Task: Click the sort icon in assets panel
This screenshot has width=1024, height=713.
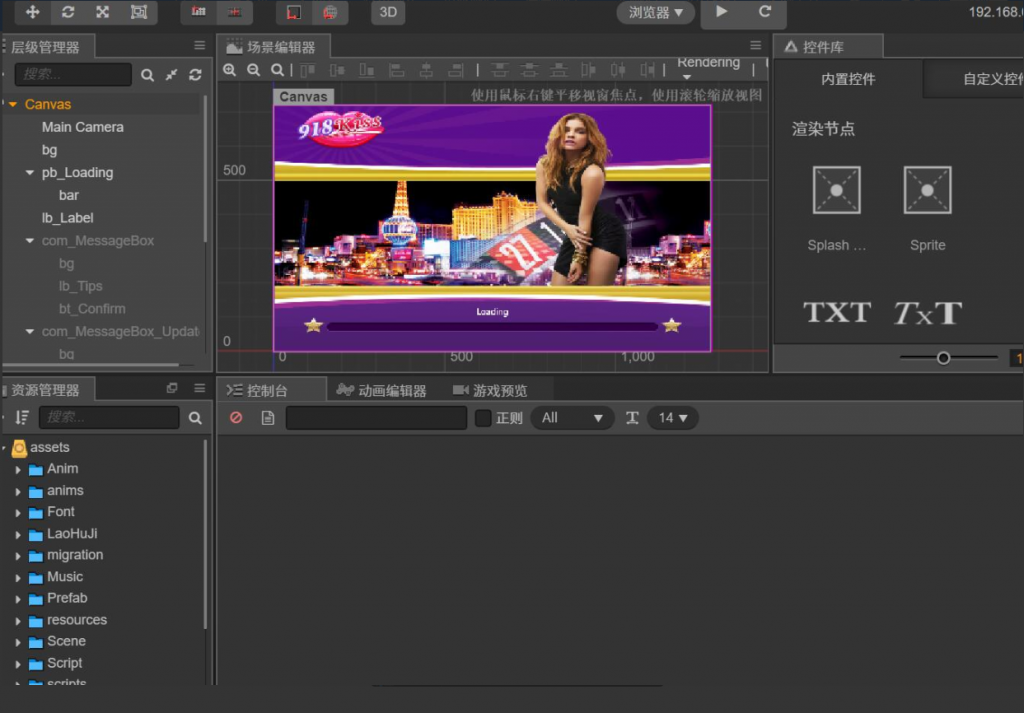Action: (x=22, y=418)
